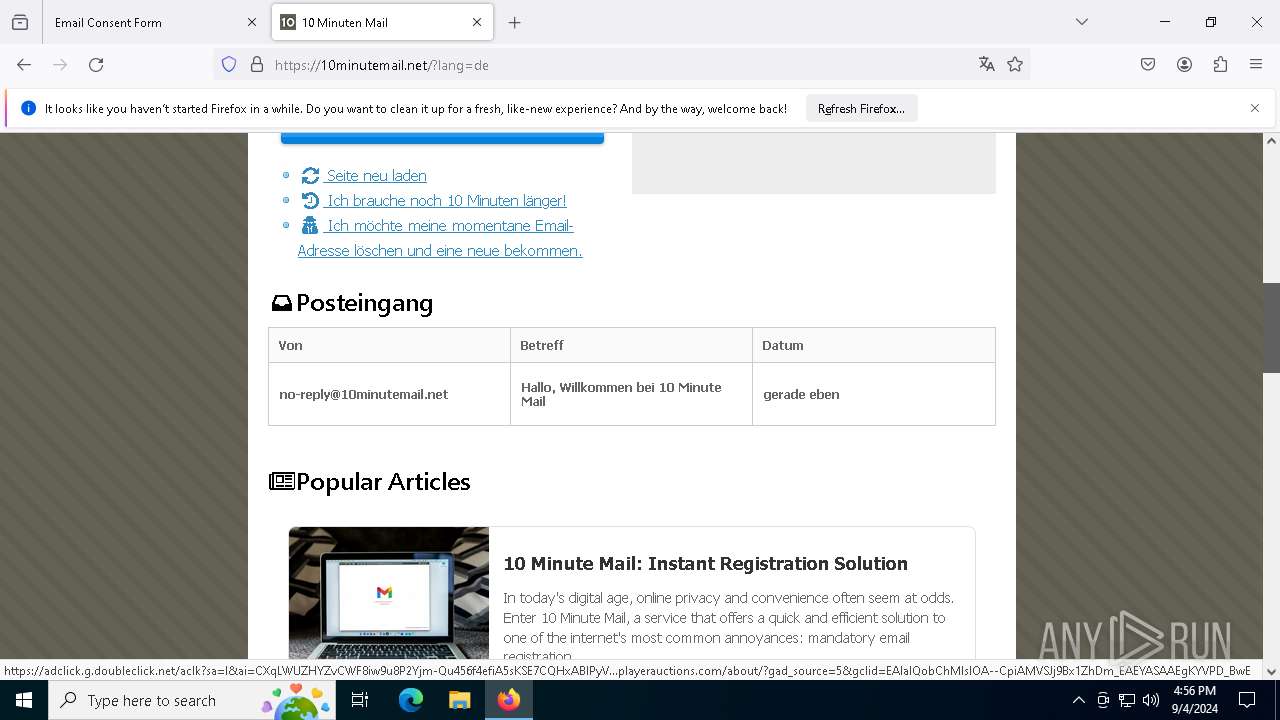Close the Email Consent Form tab
Image resolution: width=1280 pixels, height=720 pixels.
251,22
